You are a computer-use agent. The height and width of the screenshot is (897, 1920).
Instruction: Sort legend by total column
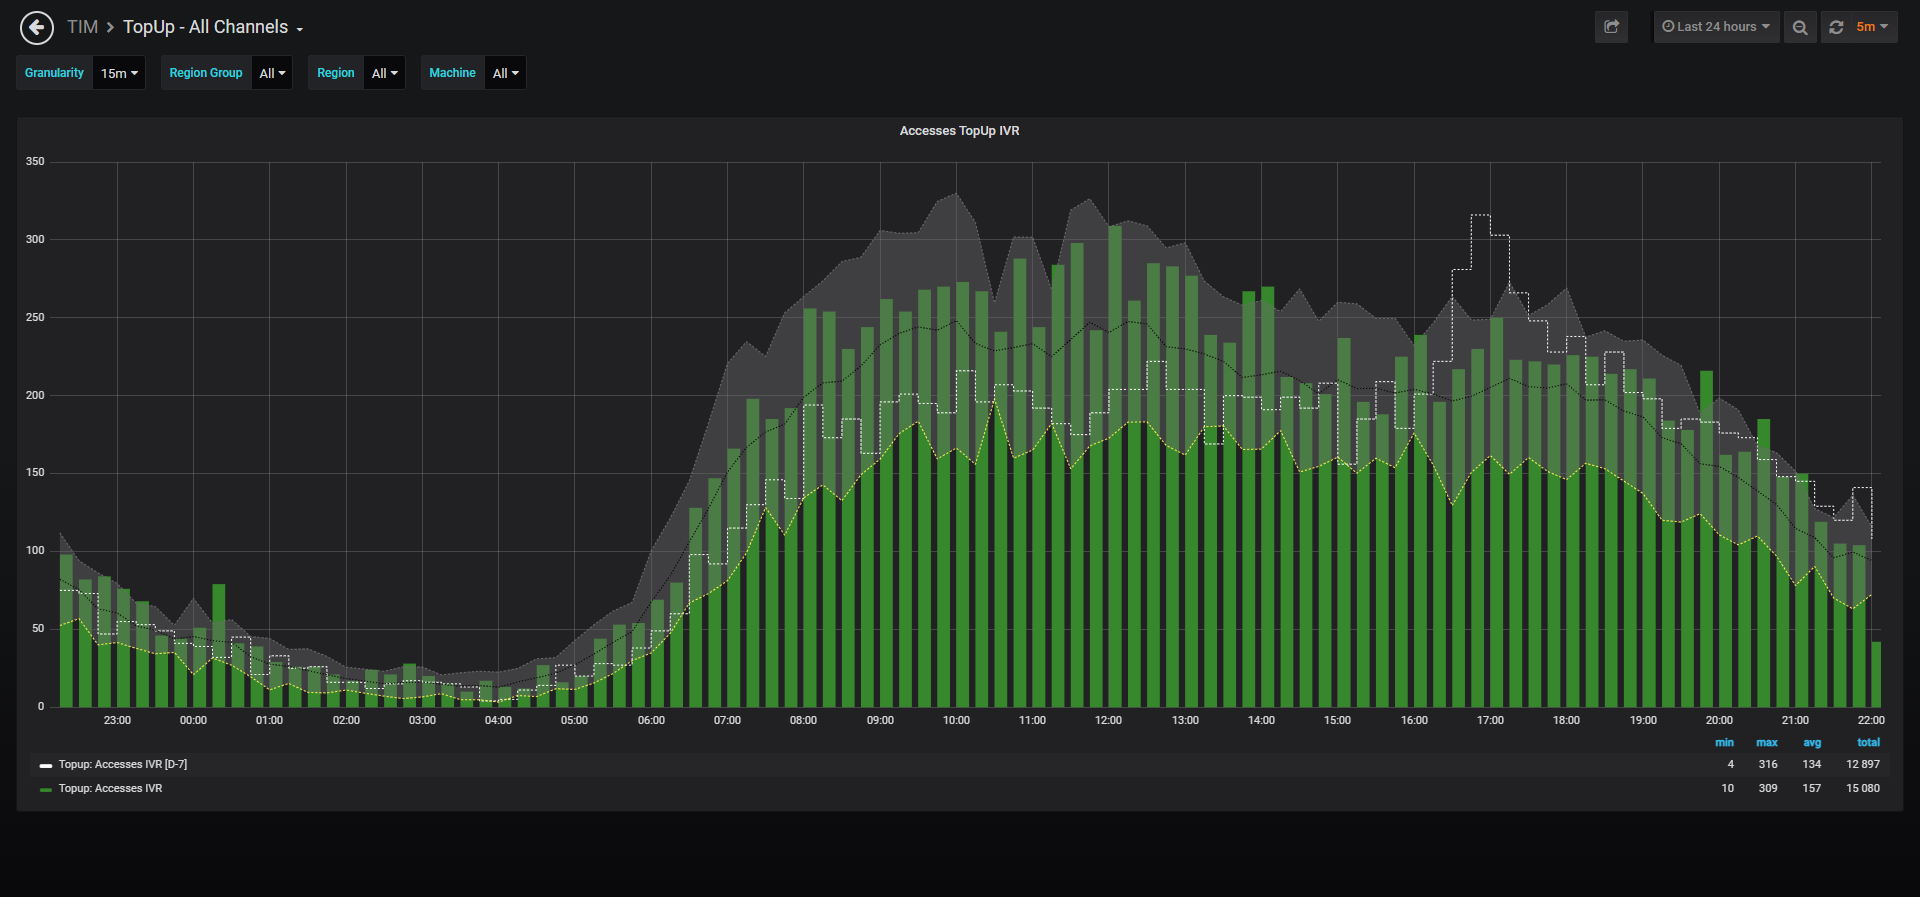(x=1868, y=743)
